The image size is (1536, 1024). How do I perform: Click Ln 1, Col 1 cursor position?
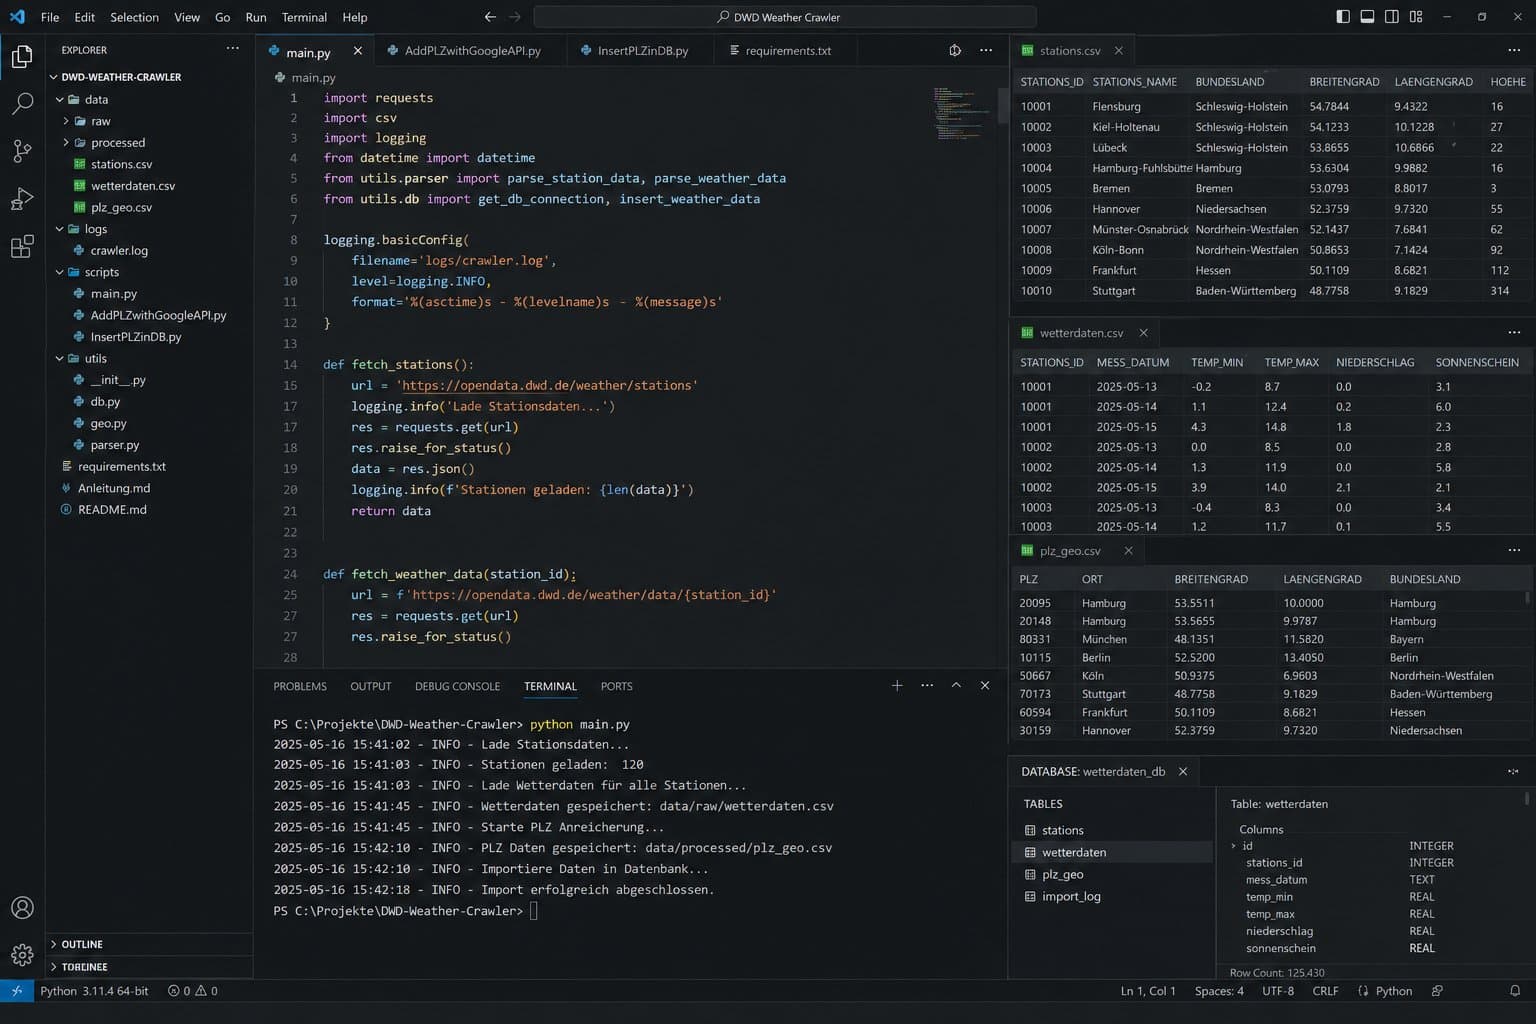click(x=1148, y=991)
